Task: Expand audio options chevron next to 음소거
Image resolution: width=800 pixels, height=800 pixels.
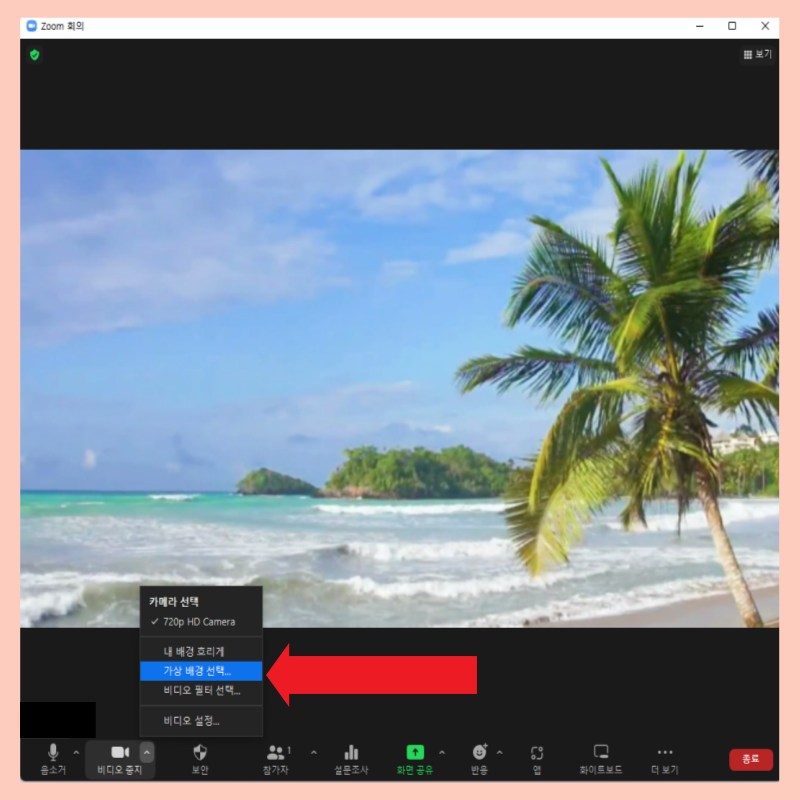Action: point(76,752)
